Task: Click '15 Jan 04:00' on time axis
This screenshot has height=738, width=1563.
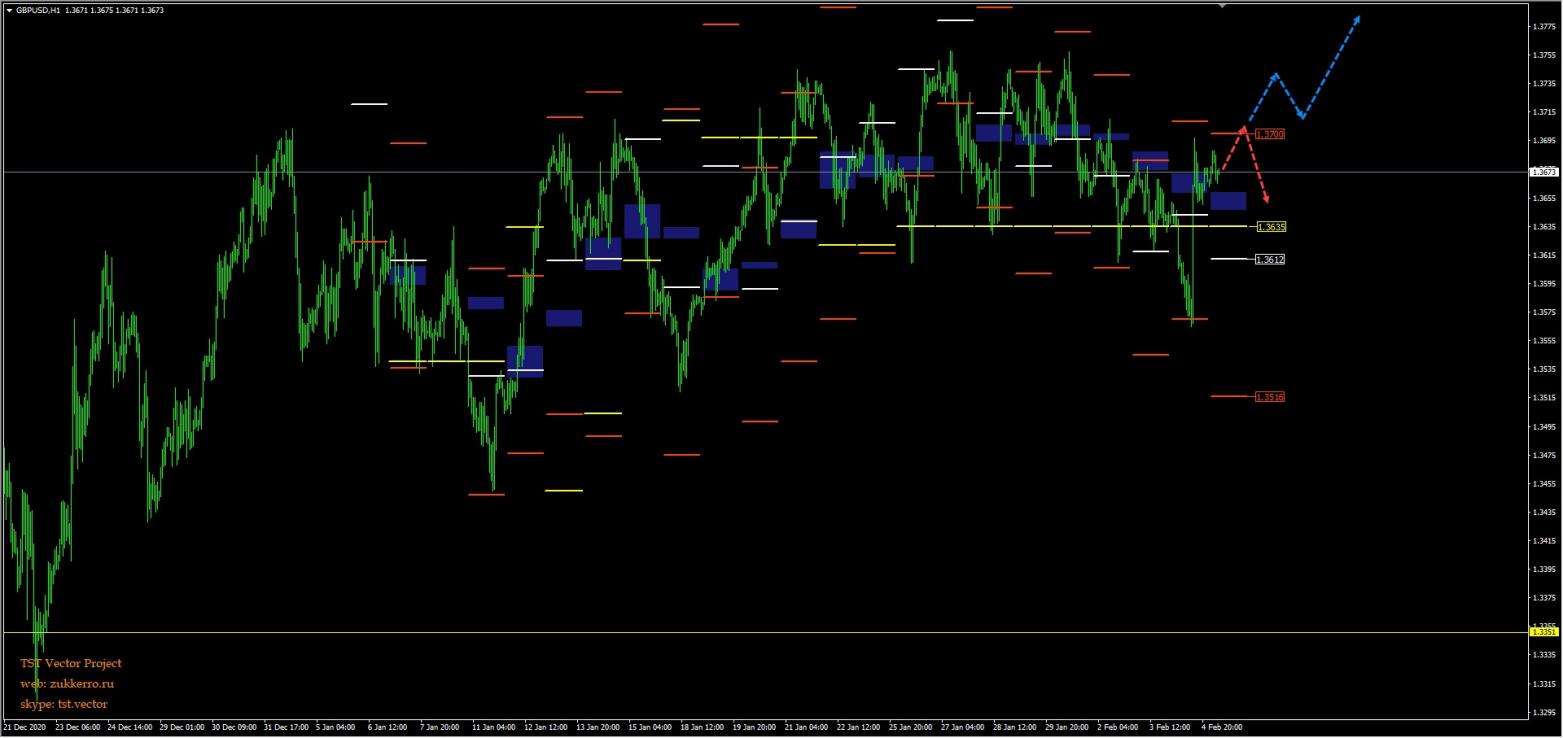Action: tap(650, 727)
